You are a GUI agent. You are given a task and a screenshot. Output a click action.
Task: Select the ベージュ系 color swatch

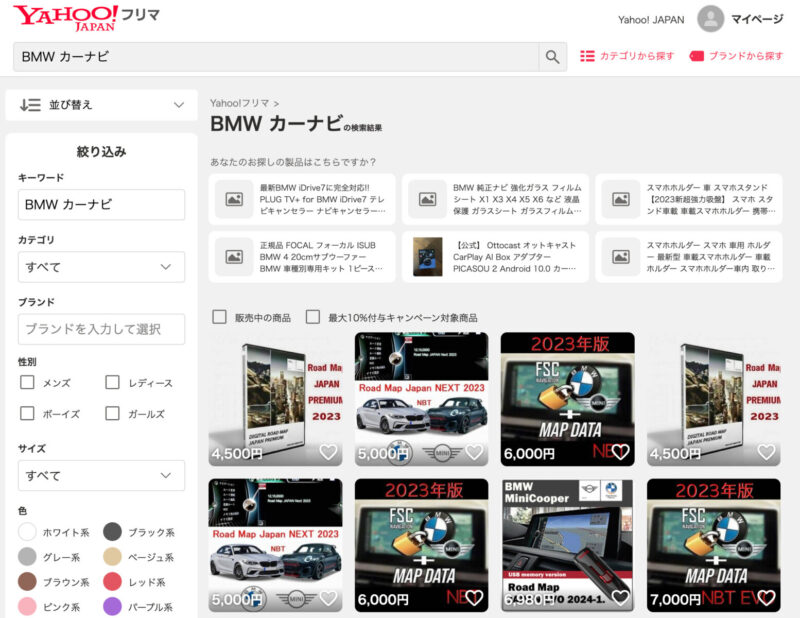pyautogui.click(x=112, y=557)
